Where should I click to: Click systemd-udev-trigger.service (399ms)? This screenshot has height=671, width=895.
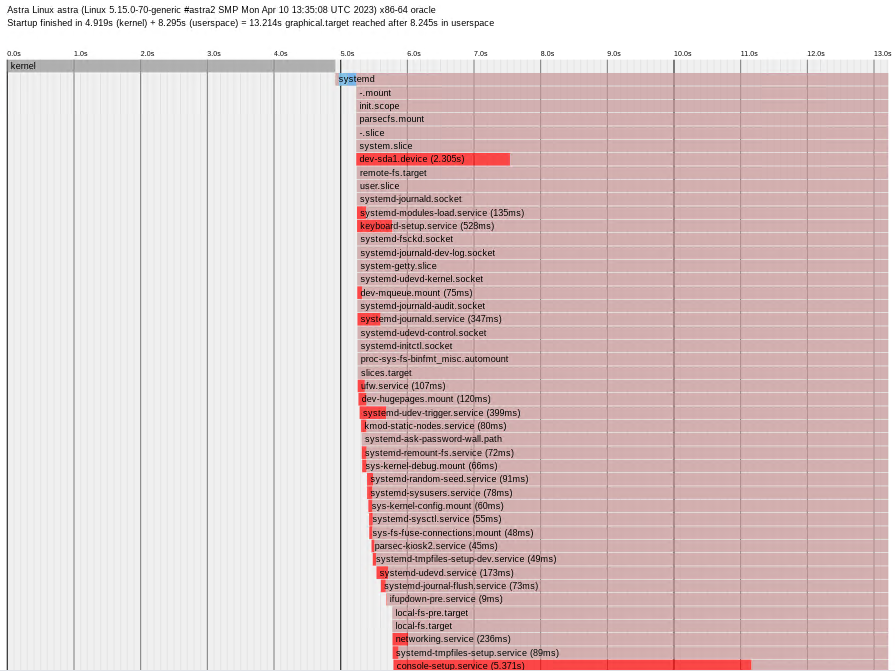click(441, 412)
